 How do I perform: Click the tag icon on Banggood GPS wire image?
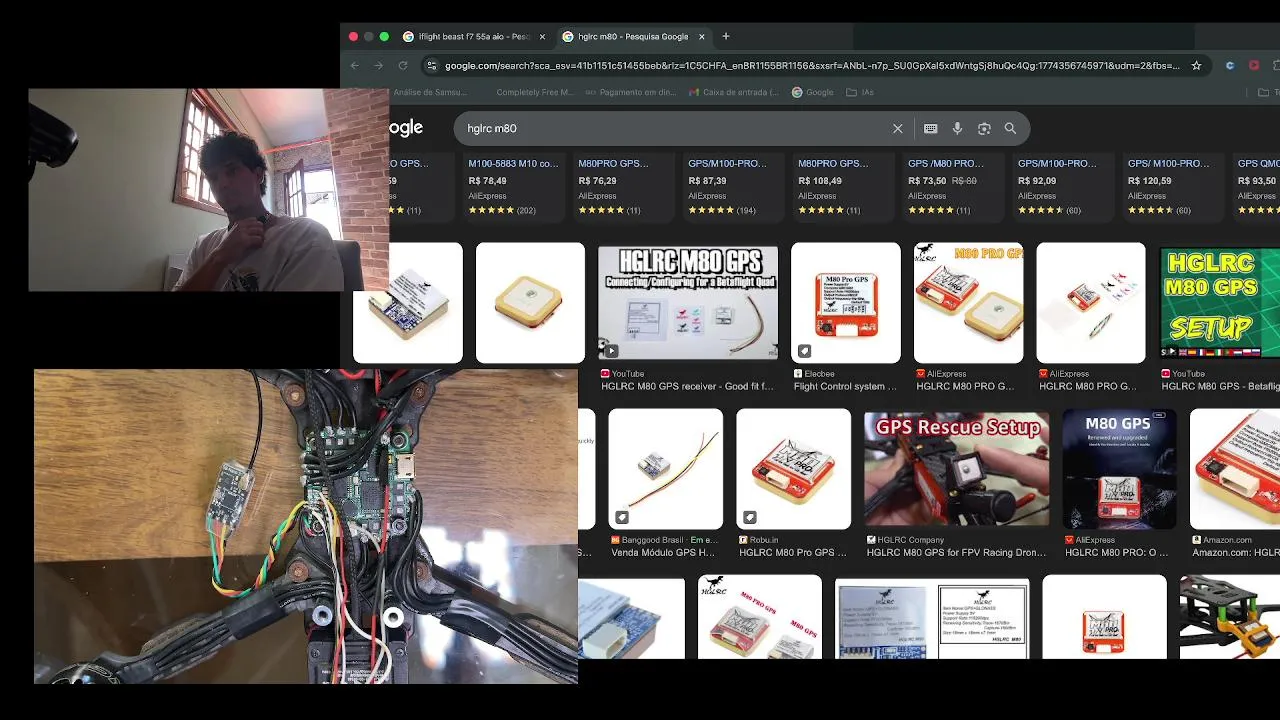pos(621,518)
